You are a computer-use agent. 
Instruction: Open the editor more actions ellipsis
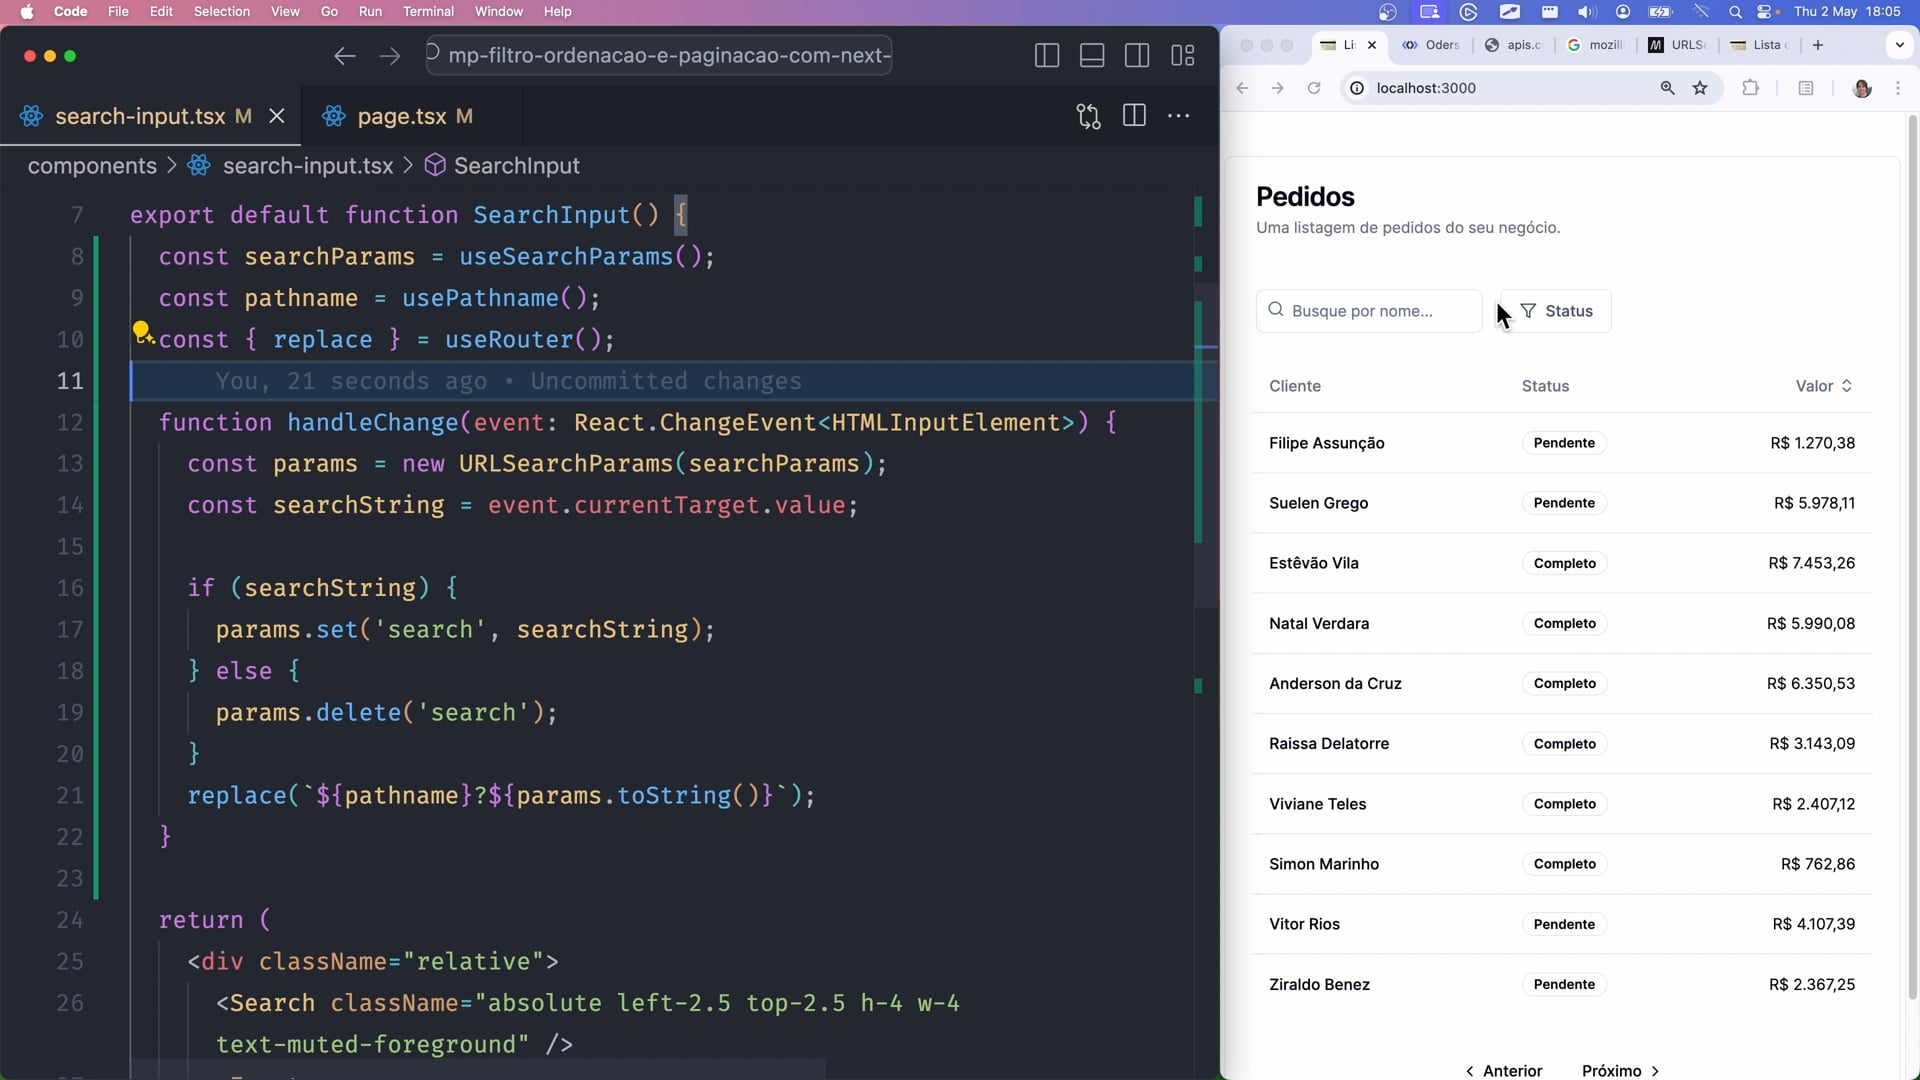coord(1179,116)
